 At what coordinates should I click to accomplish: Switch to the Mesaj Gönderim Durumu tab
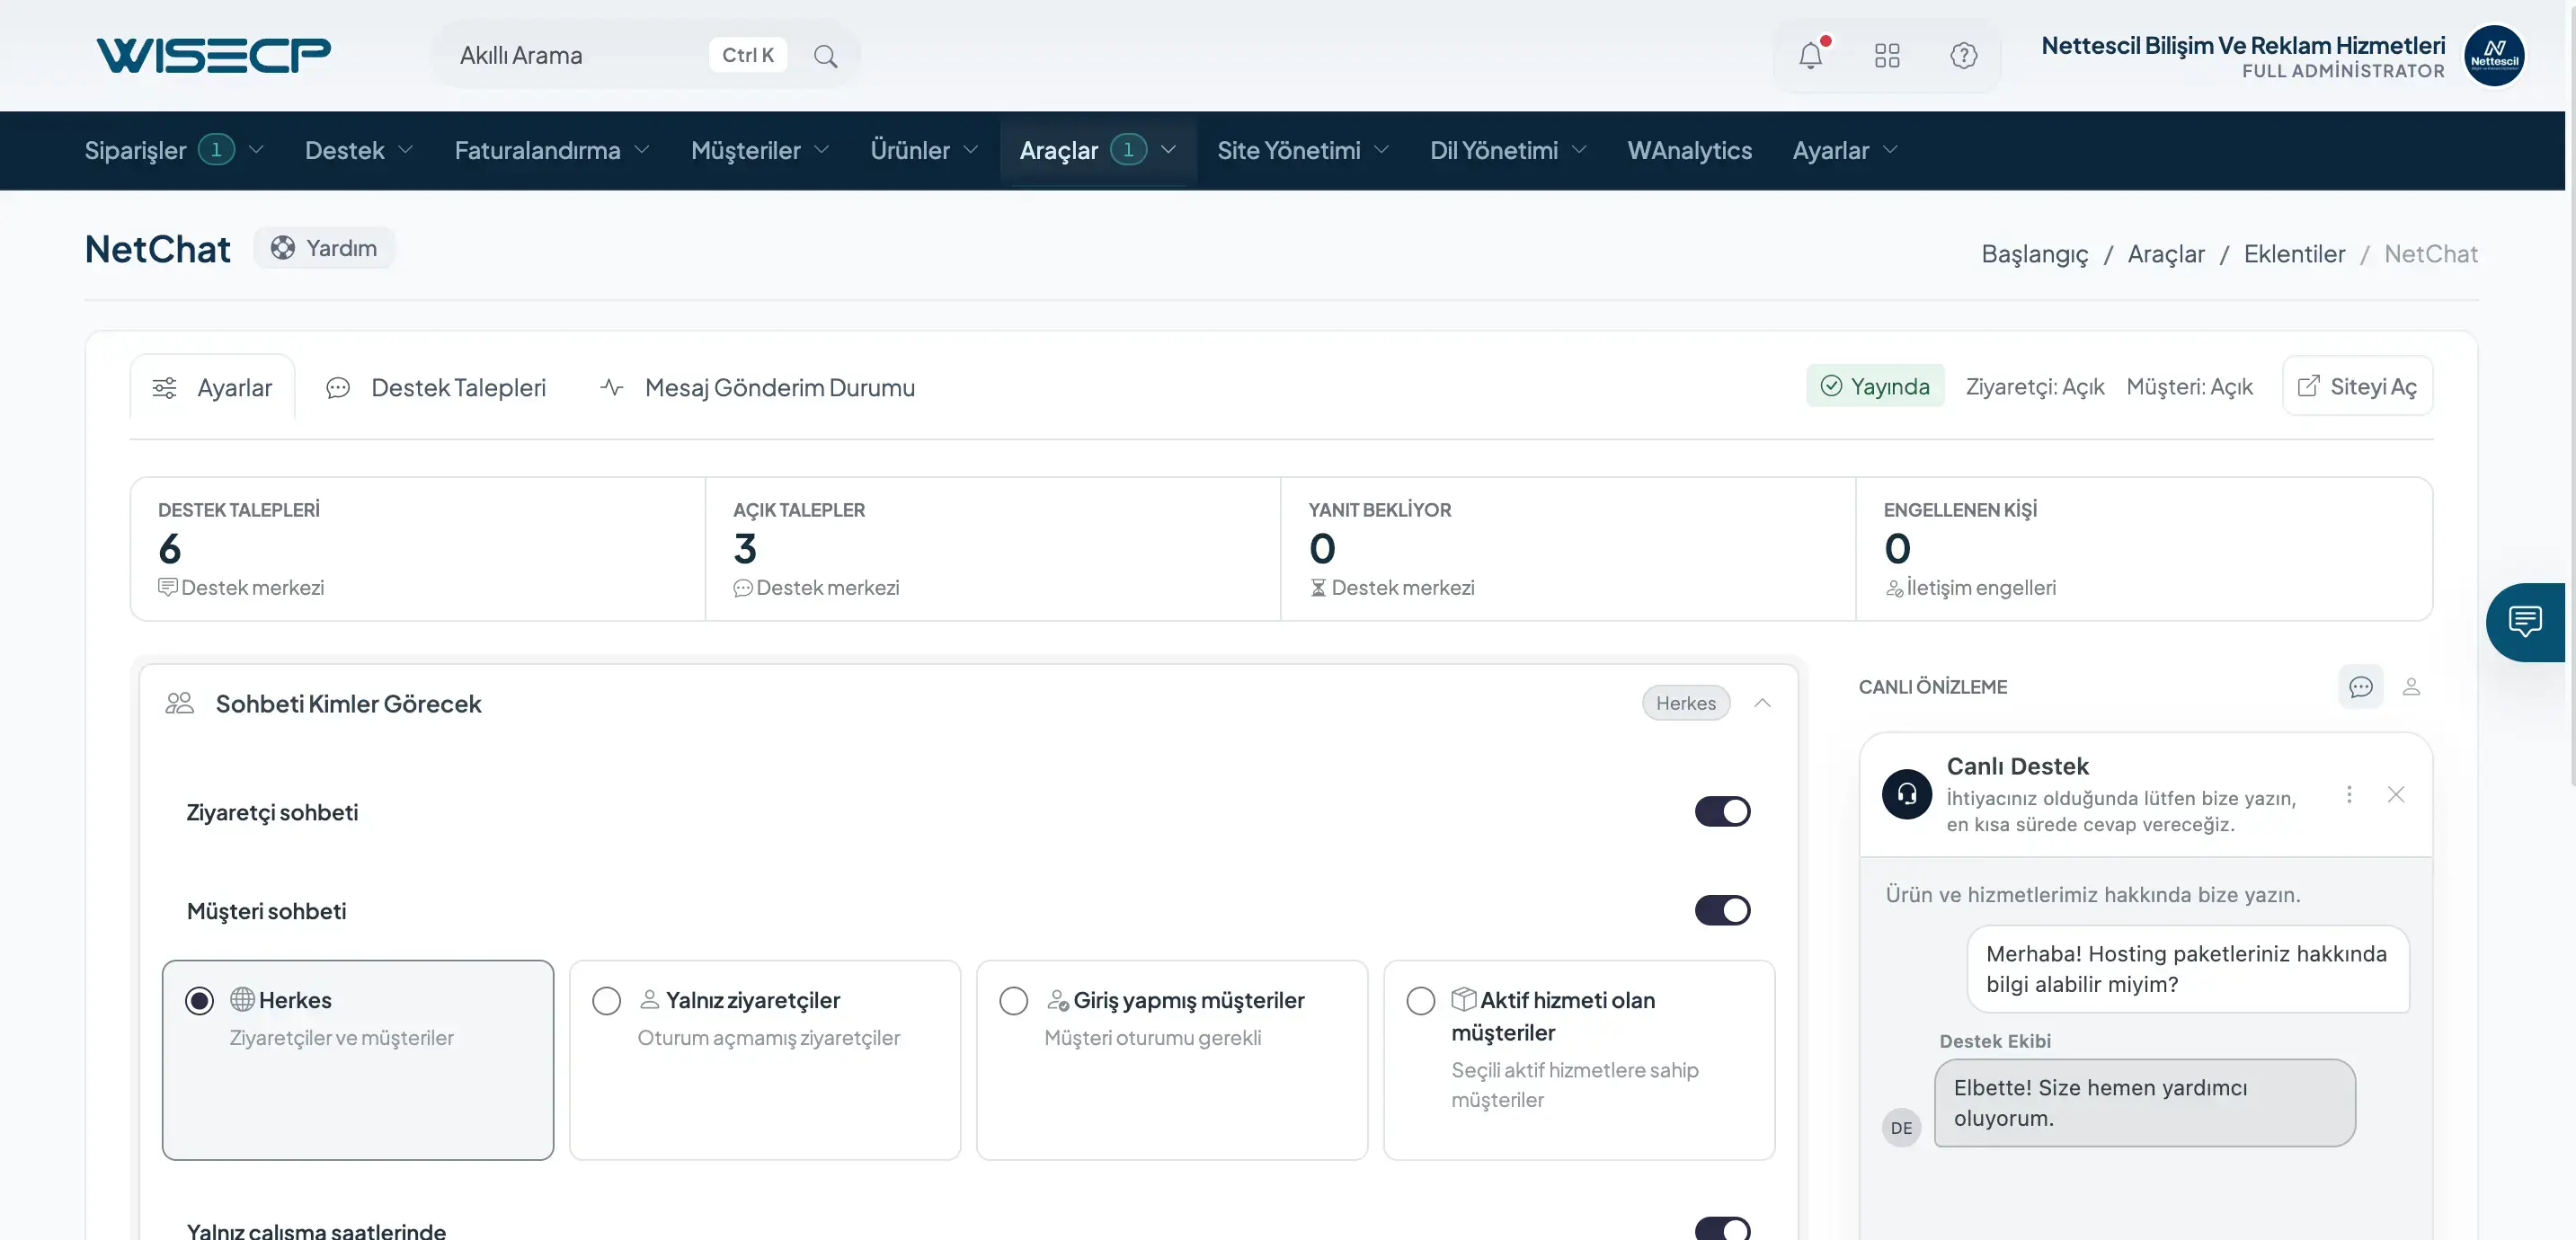tap(757, 388)
